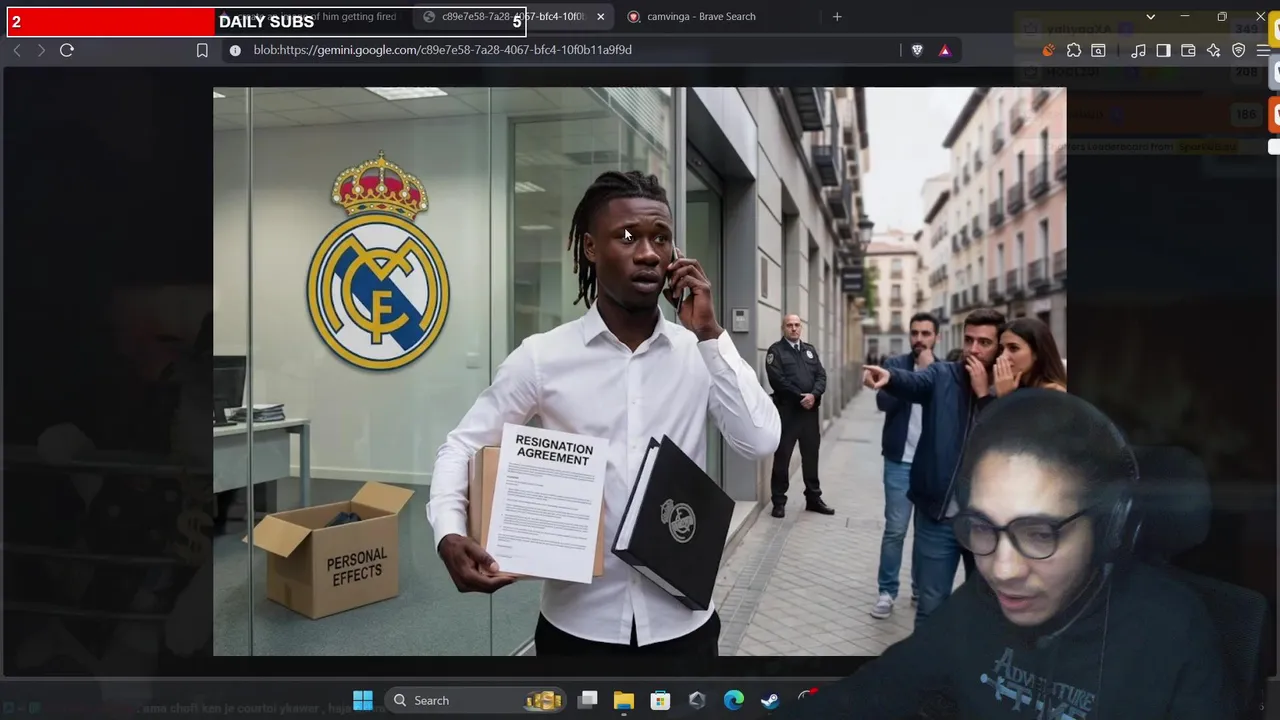Open the Windows Start menu

363,700
